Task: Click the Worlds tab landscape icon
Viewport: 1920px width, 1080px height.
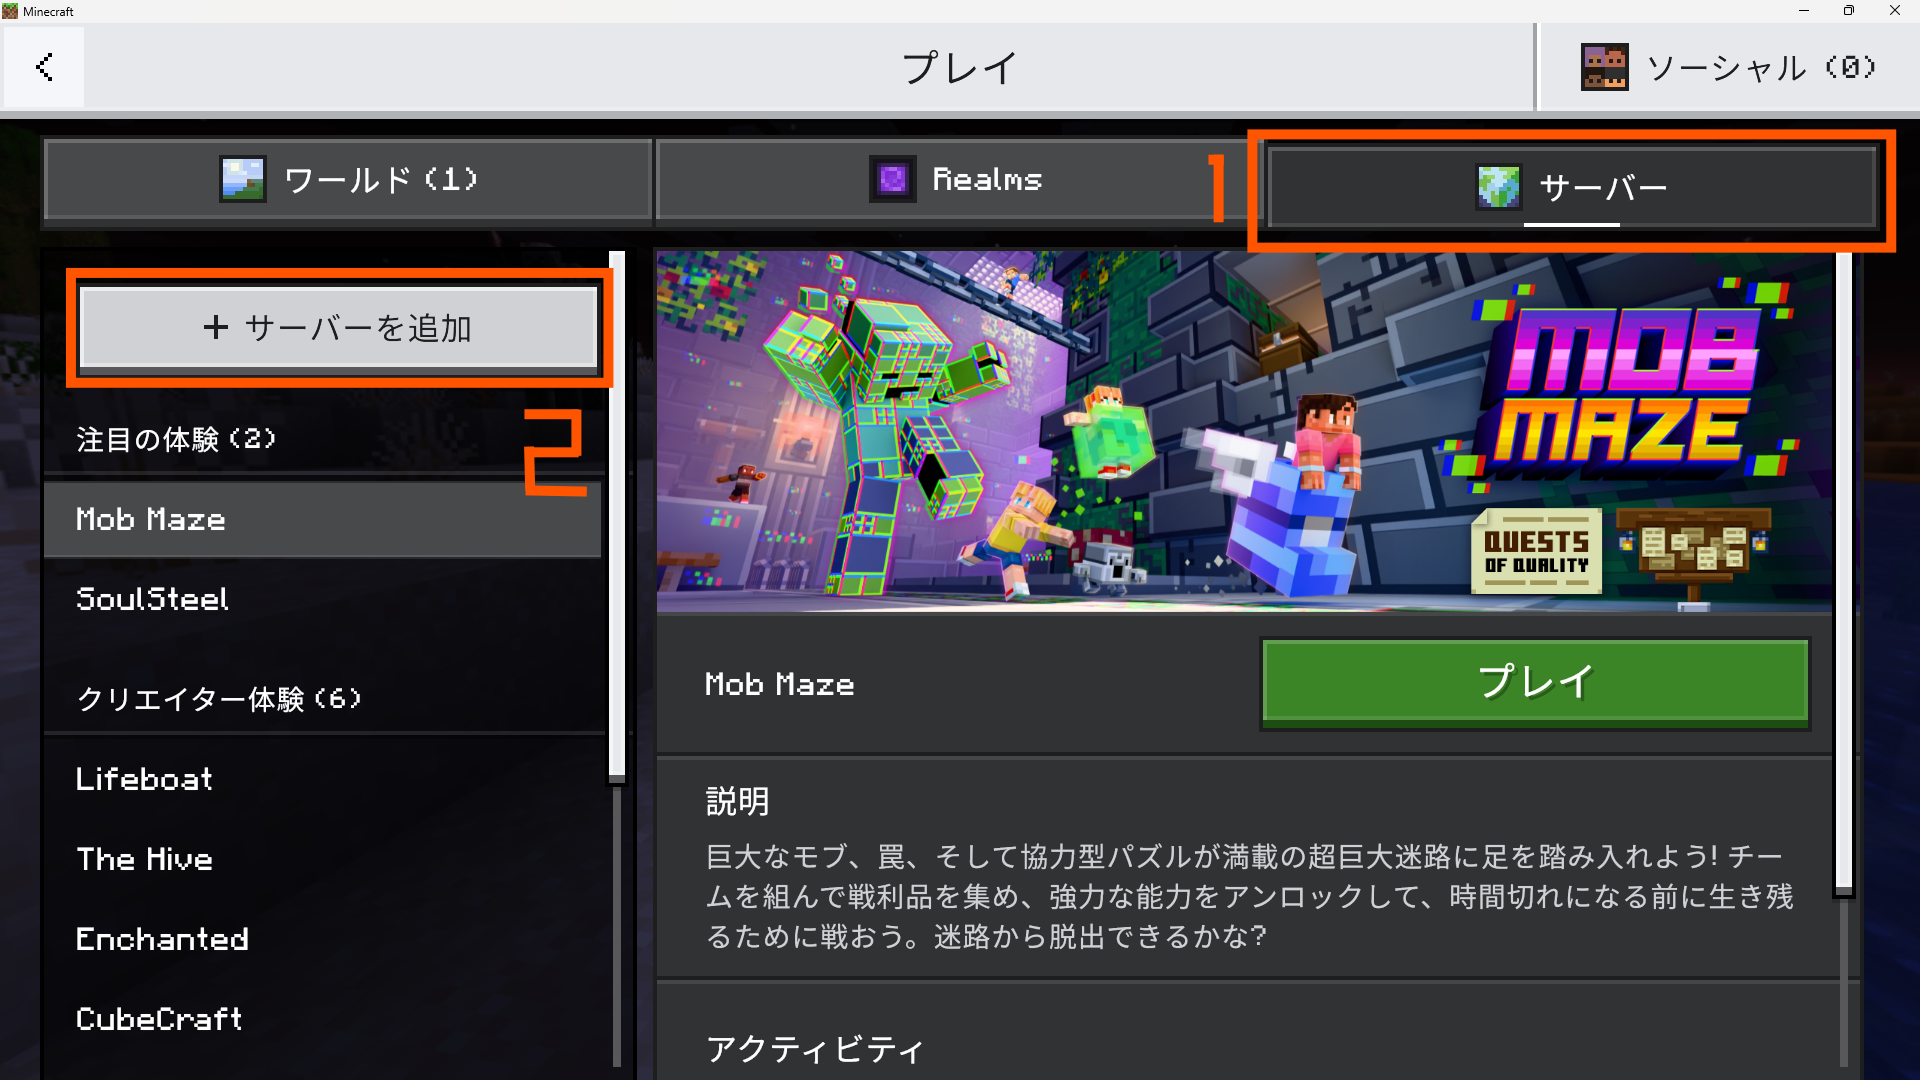Action: pos(243,180)
